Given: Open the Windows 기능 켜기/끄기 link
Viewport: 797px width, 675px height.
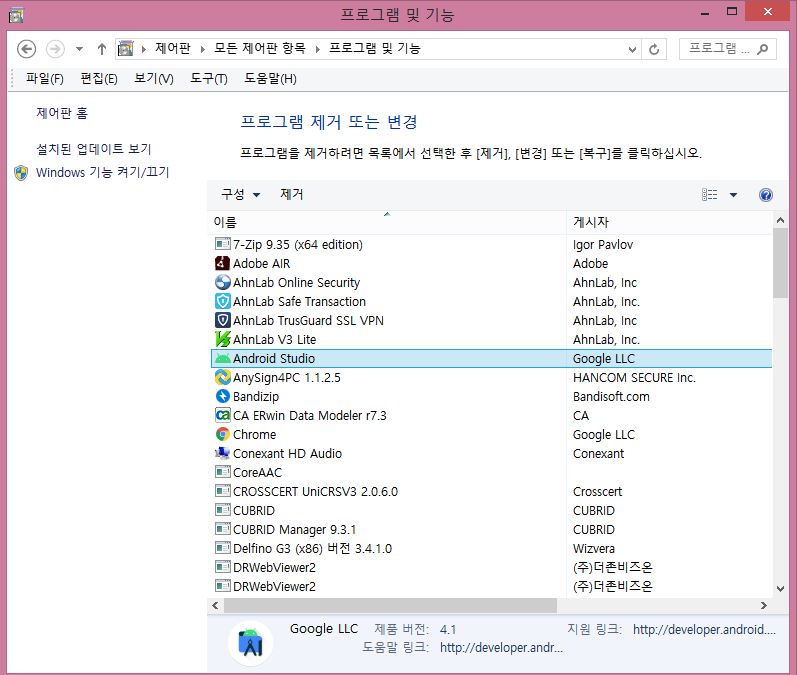Looking at the screenshot, I should tap(102, 173).
